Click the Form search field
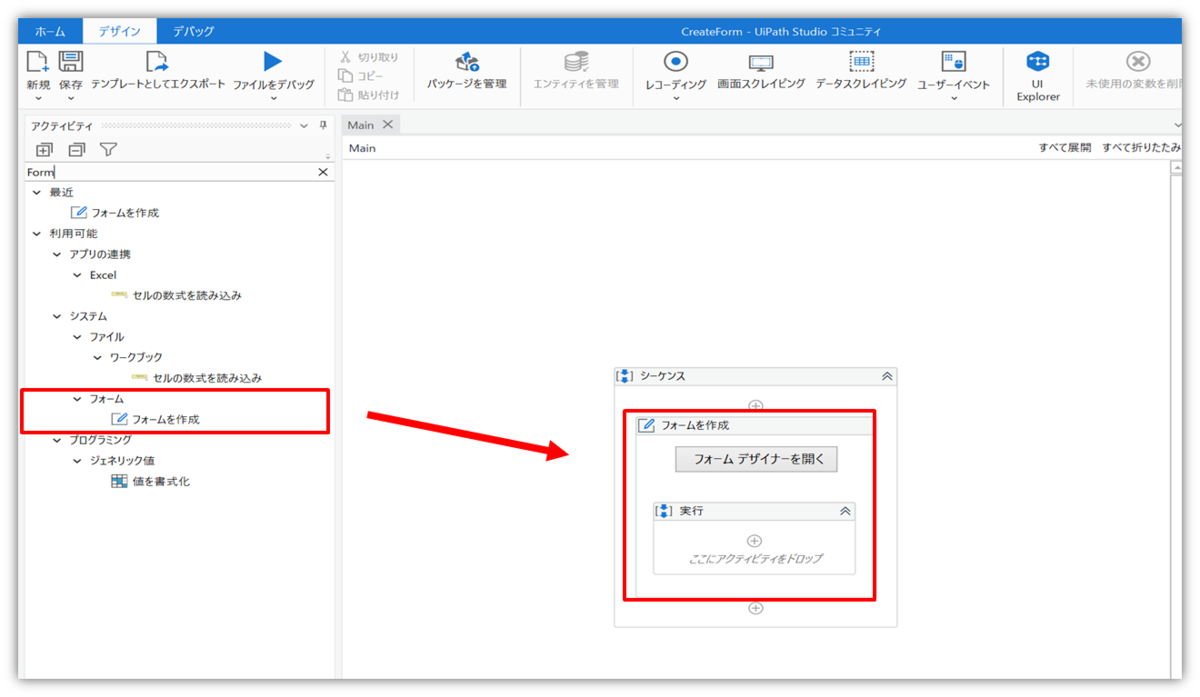The width and height of the screenshot is (1200, 697). 170,172
